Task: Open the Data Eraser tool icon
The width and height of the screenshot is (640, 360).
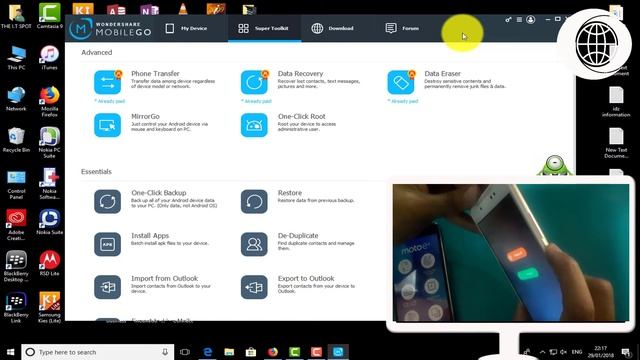Action: (401, 82)
